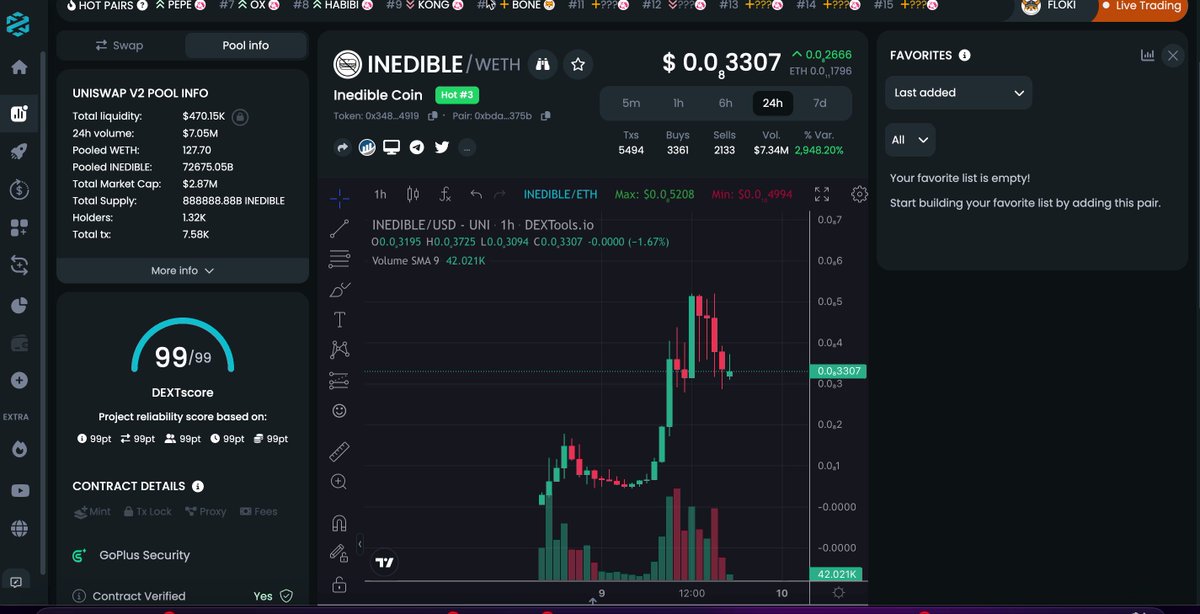Click the share arrow icon
This screenshot has width=1200, height=614.
click(342, 148)
